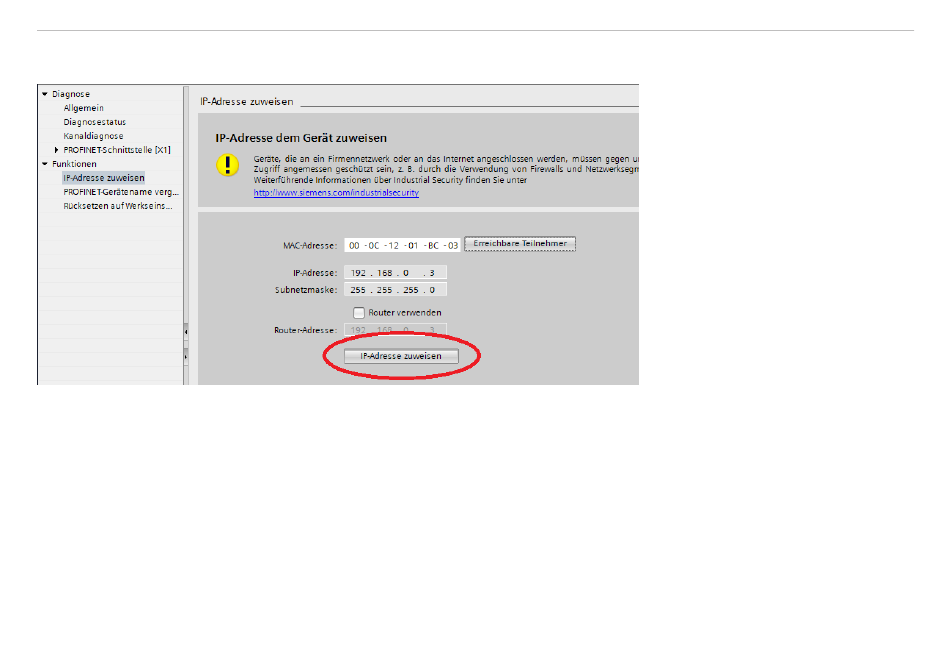
Task: Select IP-Adresse zuweisen in tree
Action: click(x=104, y=178)
